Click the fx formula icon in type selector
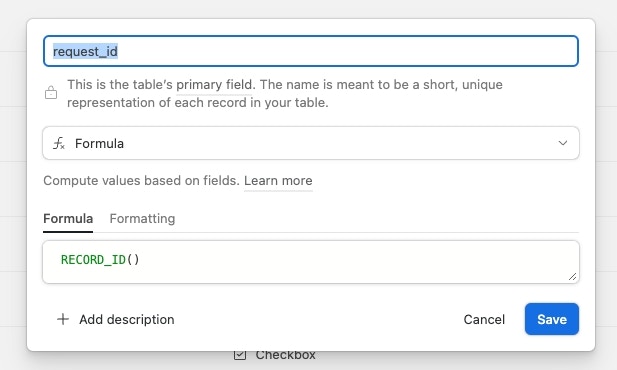 coord(59,143)
